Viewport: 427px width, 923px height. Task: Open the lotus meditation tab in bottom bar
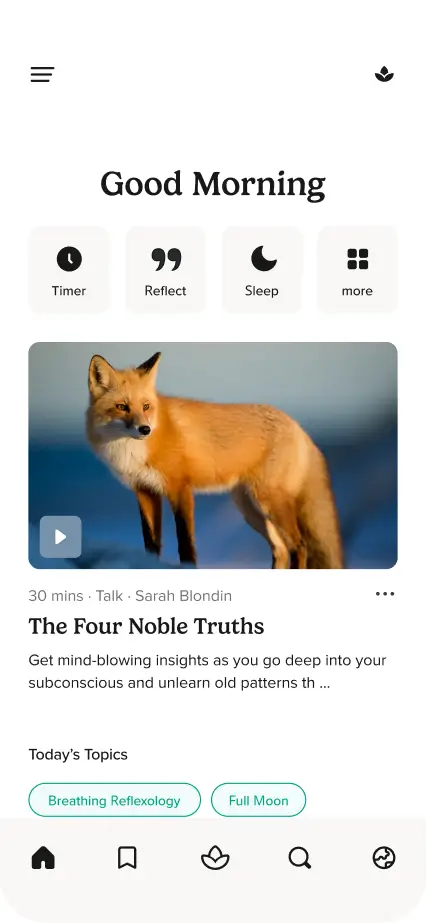(215, 858)
